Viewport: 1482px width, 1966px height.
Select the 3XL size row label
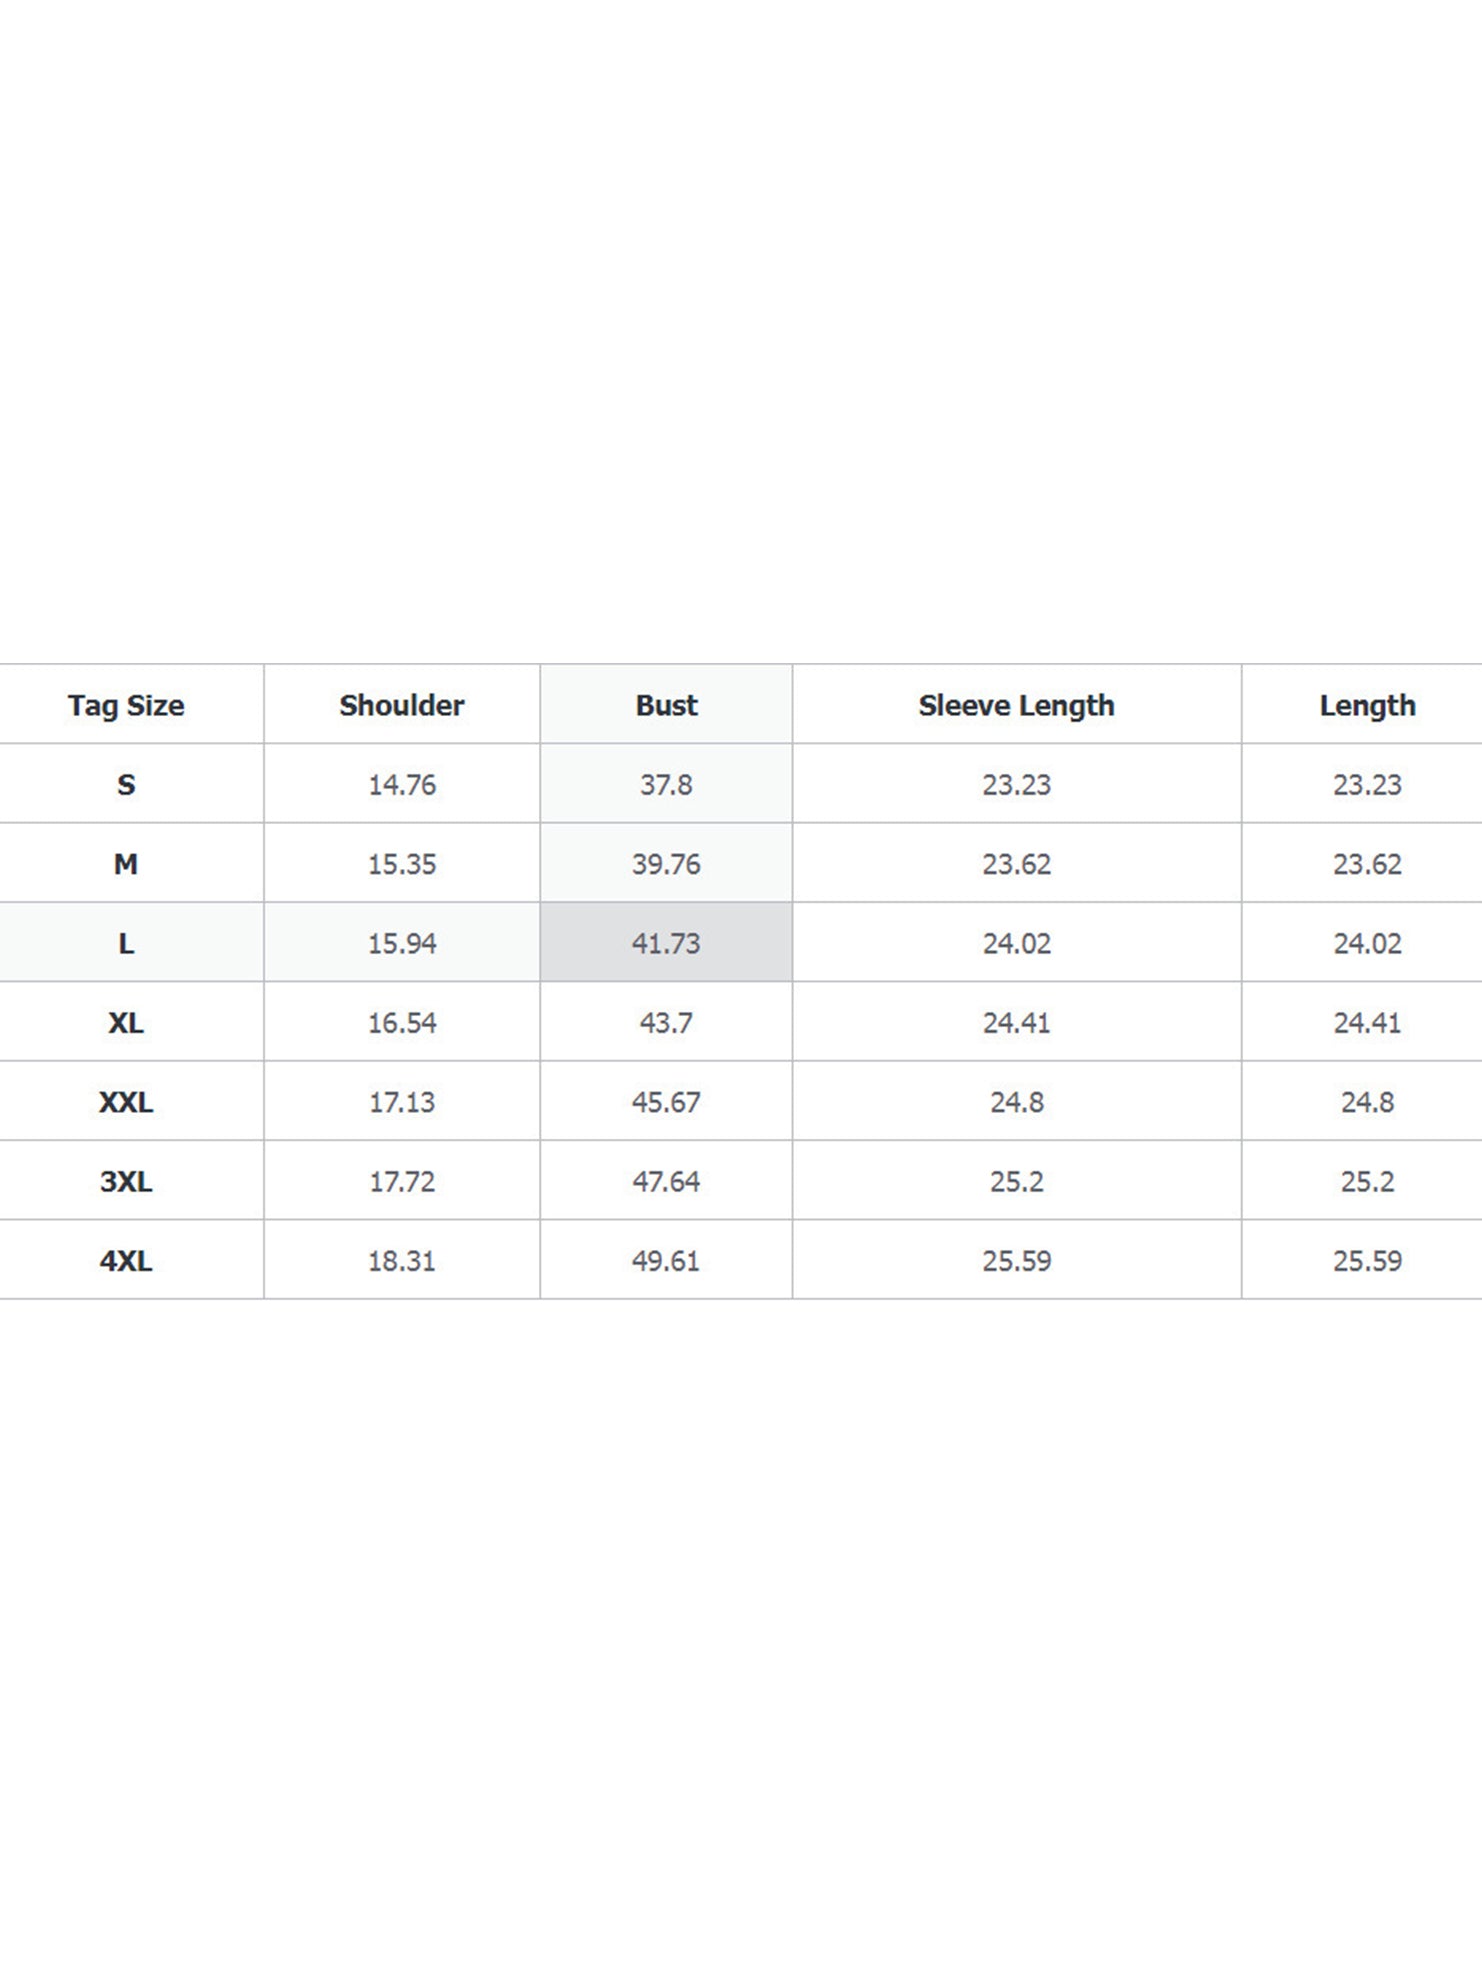(126, 1181)
